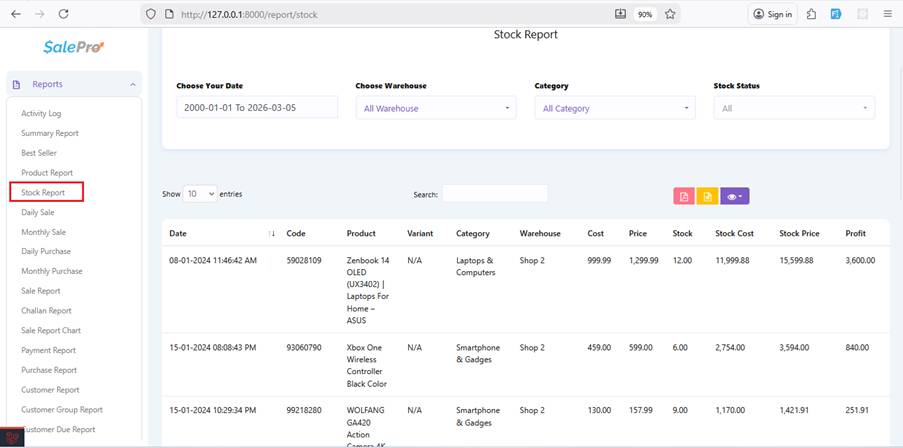Open the Firefox hamburger menu
The width and height of the screenshot is (903, 448).
pyautogui.click(x=887, y=14)
